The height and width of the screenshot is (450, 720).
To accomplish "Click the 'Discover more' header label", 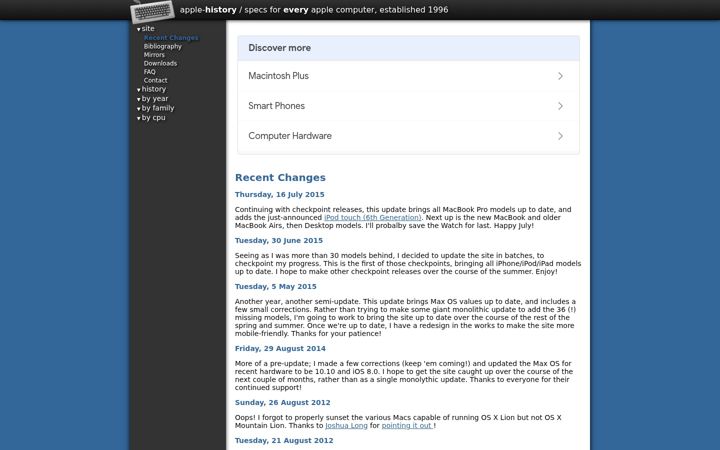I will (x=279, y=48).
